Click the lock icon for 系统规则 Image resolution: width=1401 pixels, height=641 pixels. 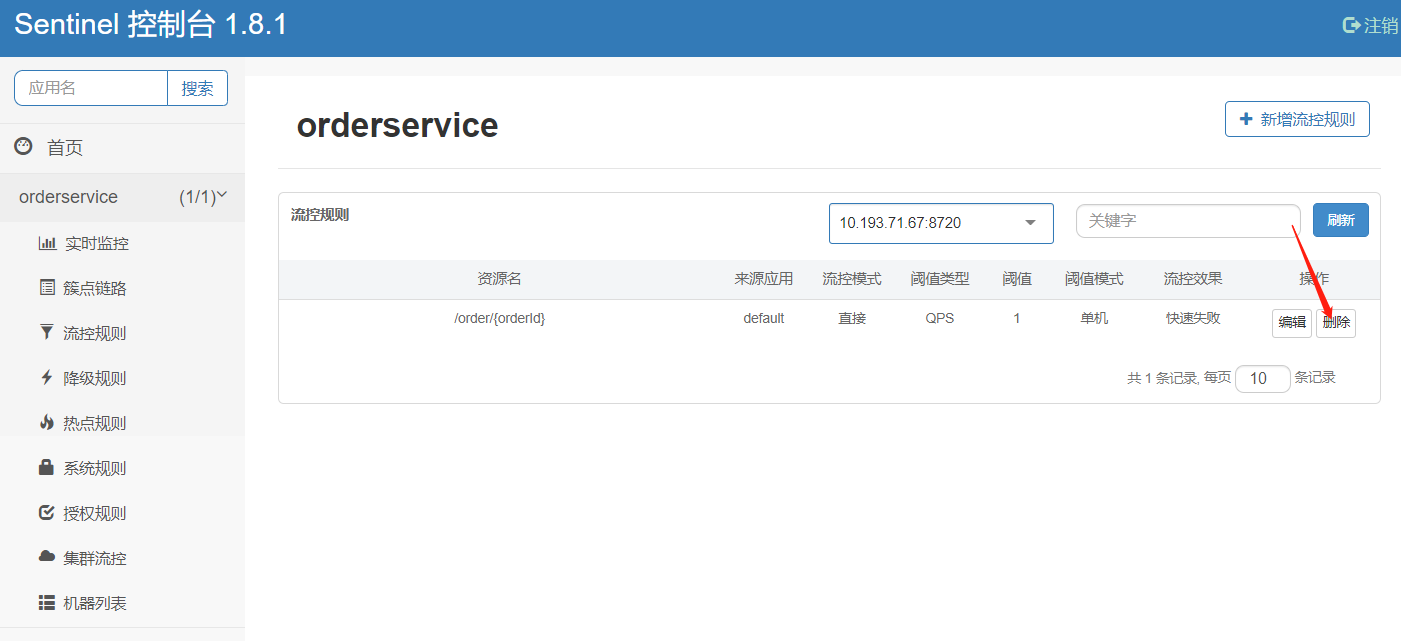click(x=46, y=467)
